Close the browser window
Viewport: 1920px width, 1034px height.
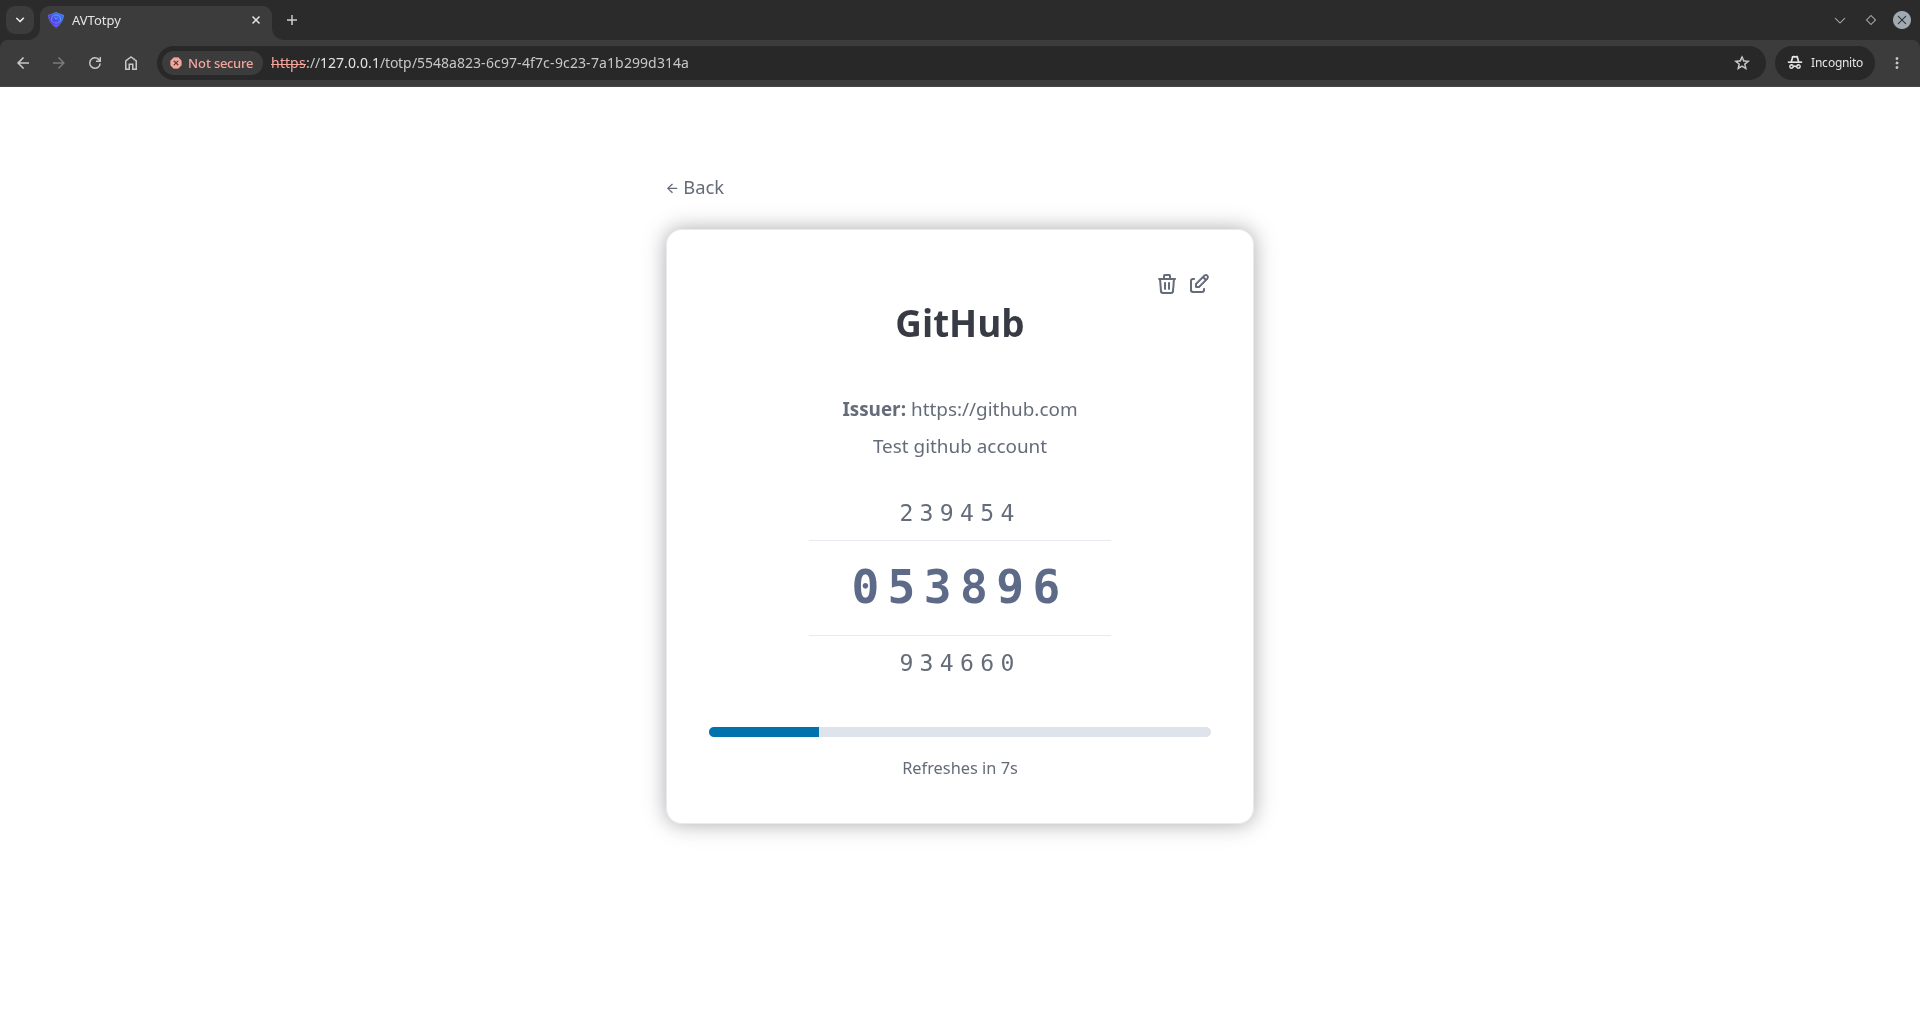point(1902,20)
